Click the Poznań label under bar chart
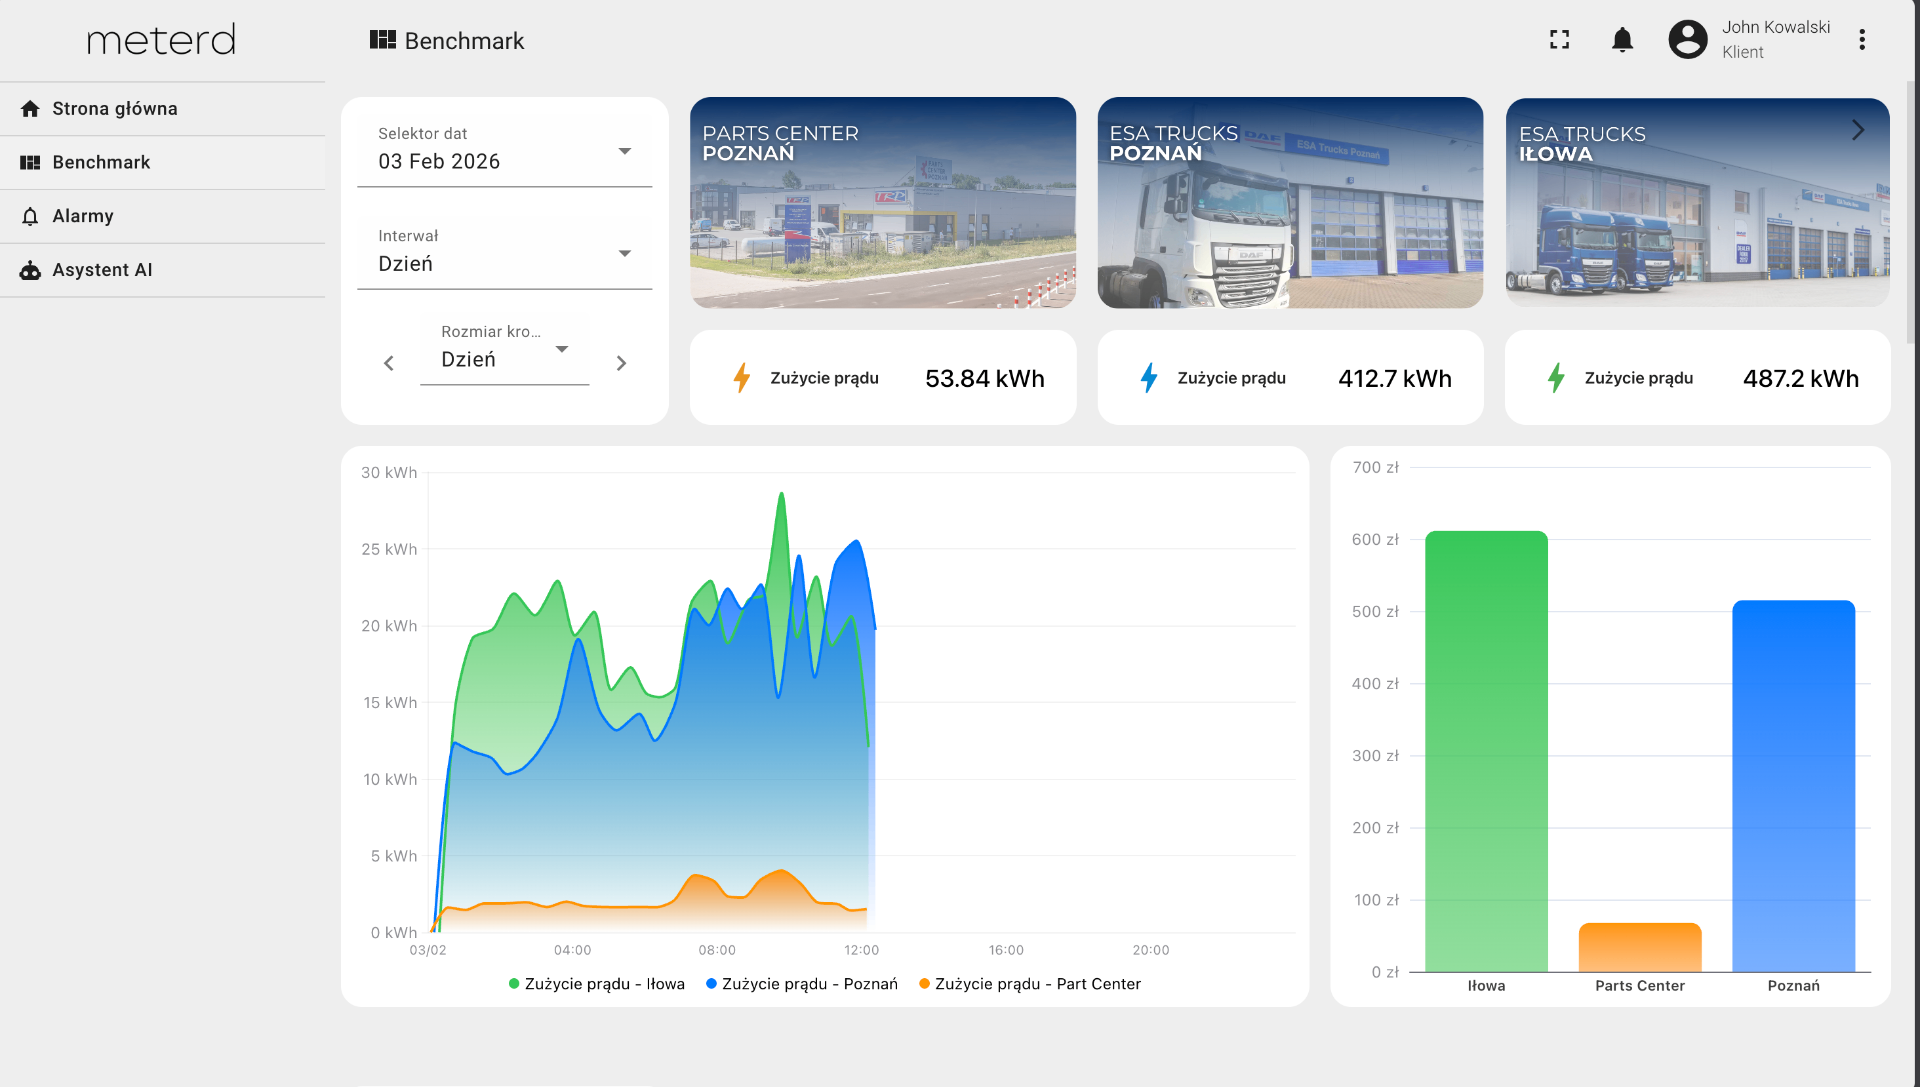 tap(1793, 986)
